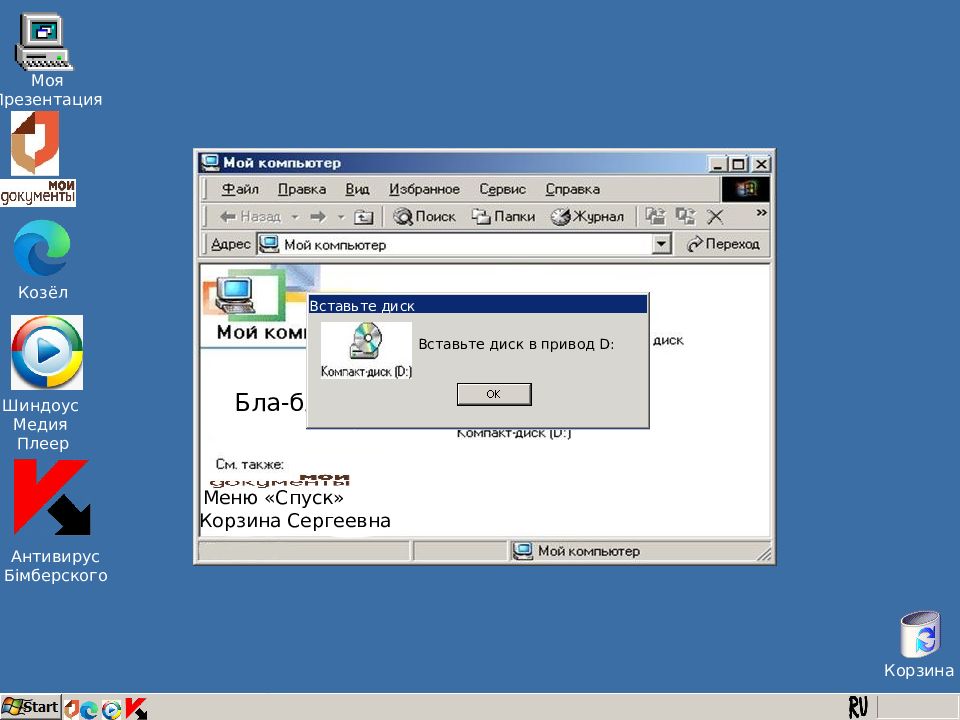Click the Переход go button
The width and height of the screenshot is (960, 720).
pyautogui.click(x=723, y=244)
